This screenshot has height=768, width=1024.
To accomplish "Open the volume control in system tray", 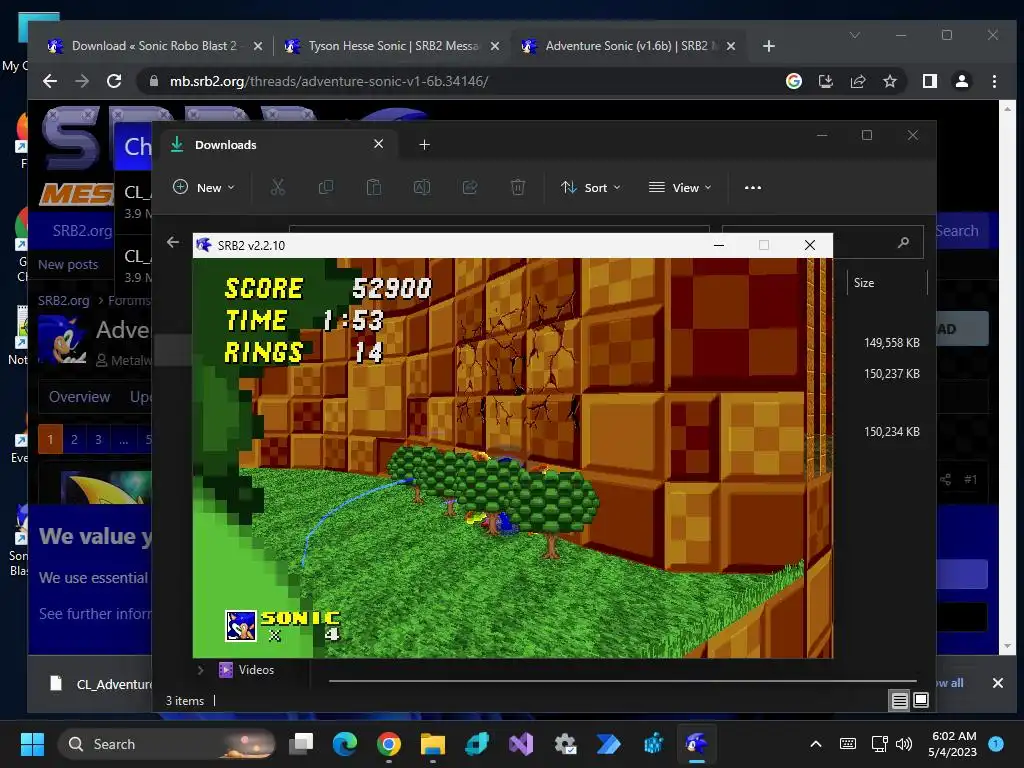I will point(904,744).
